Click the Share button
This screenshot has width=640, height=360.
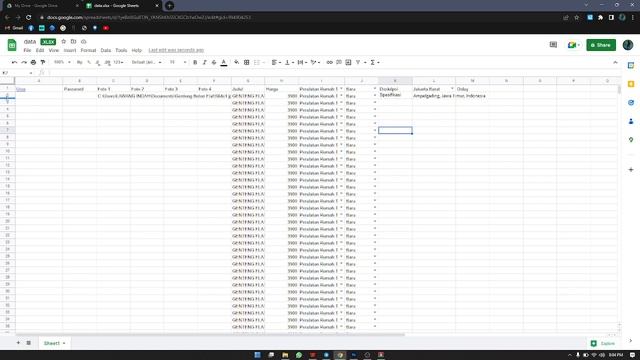(601, 45)
